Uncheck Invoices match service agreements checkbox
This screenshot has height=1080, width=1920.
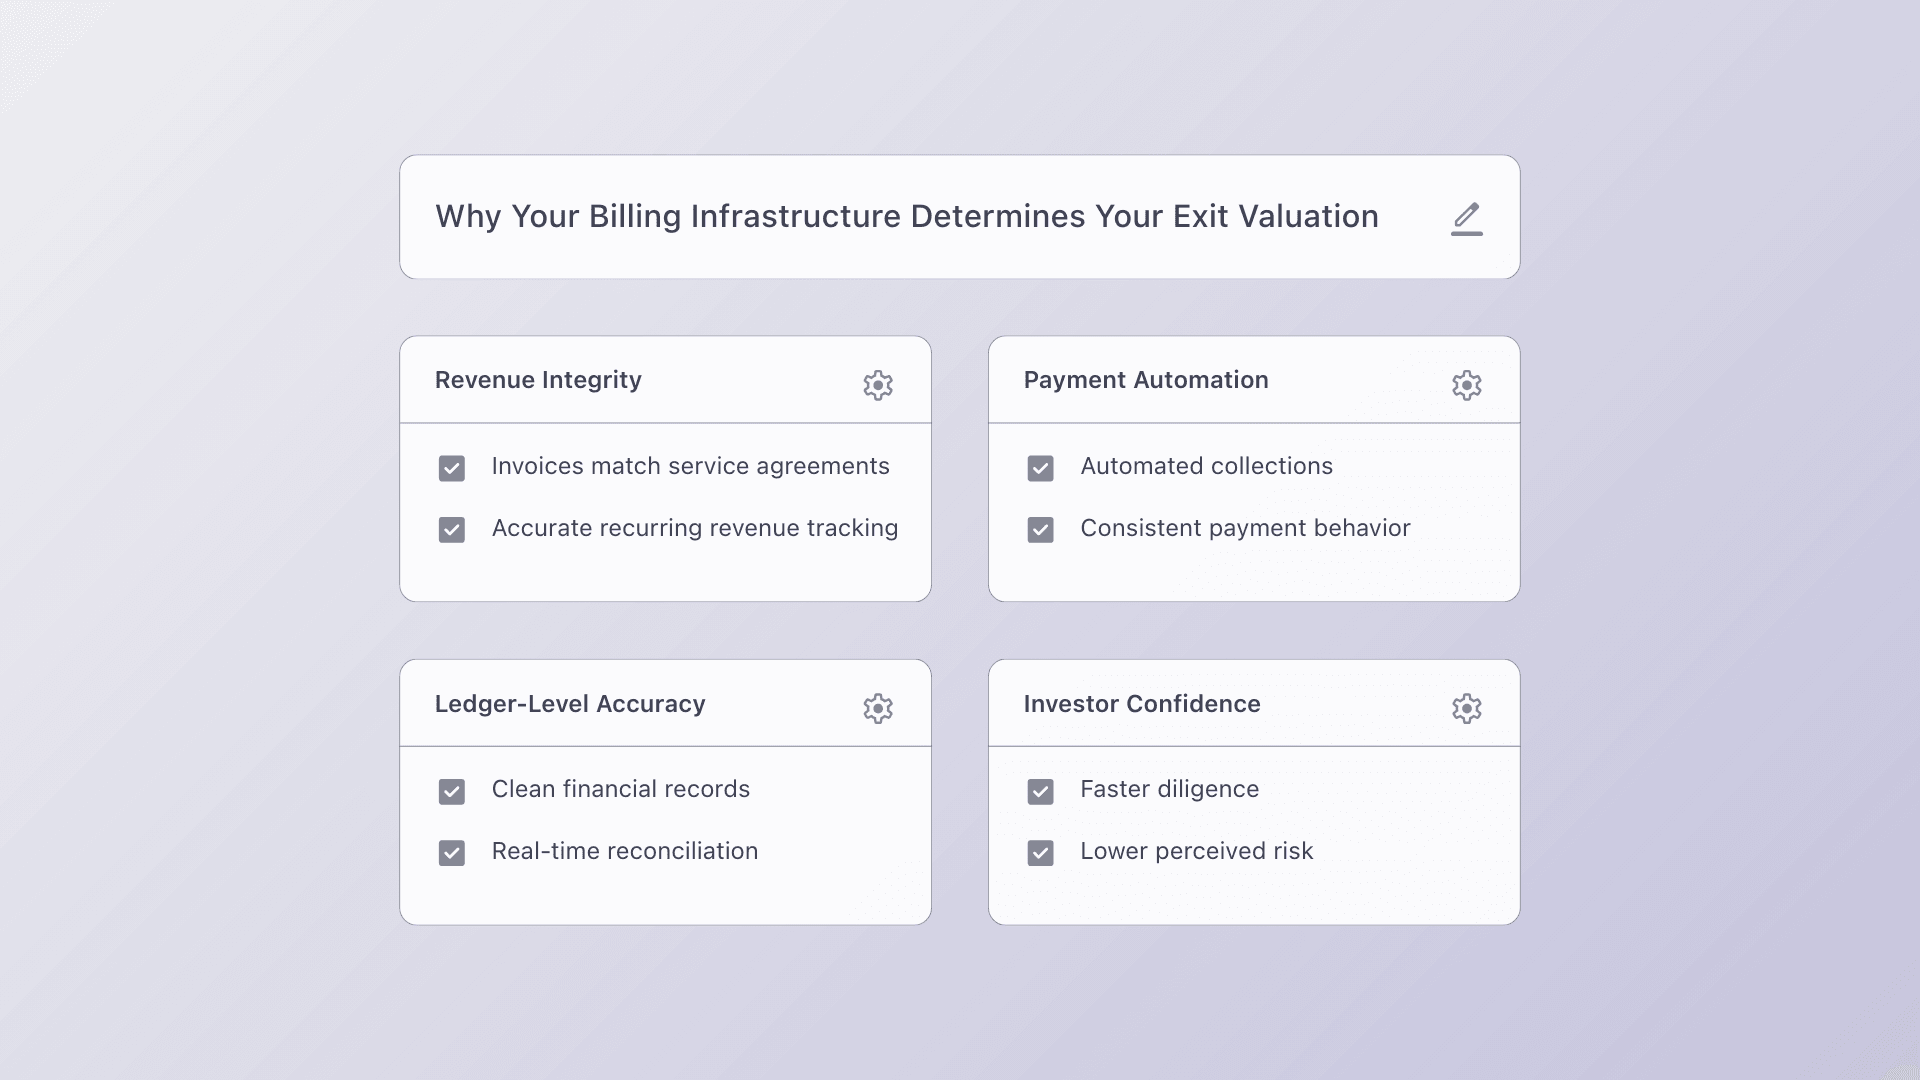452,468
